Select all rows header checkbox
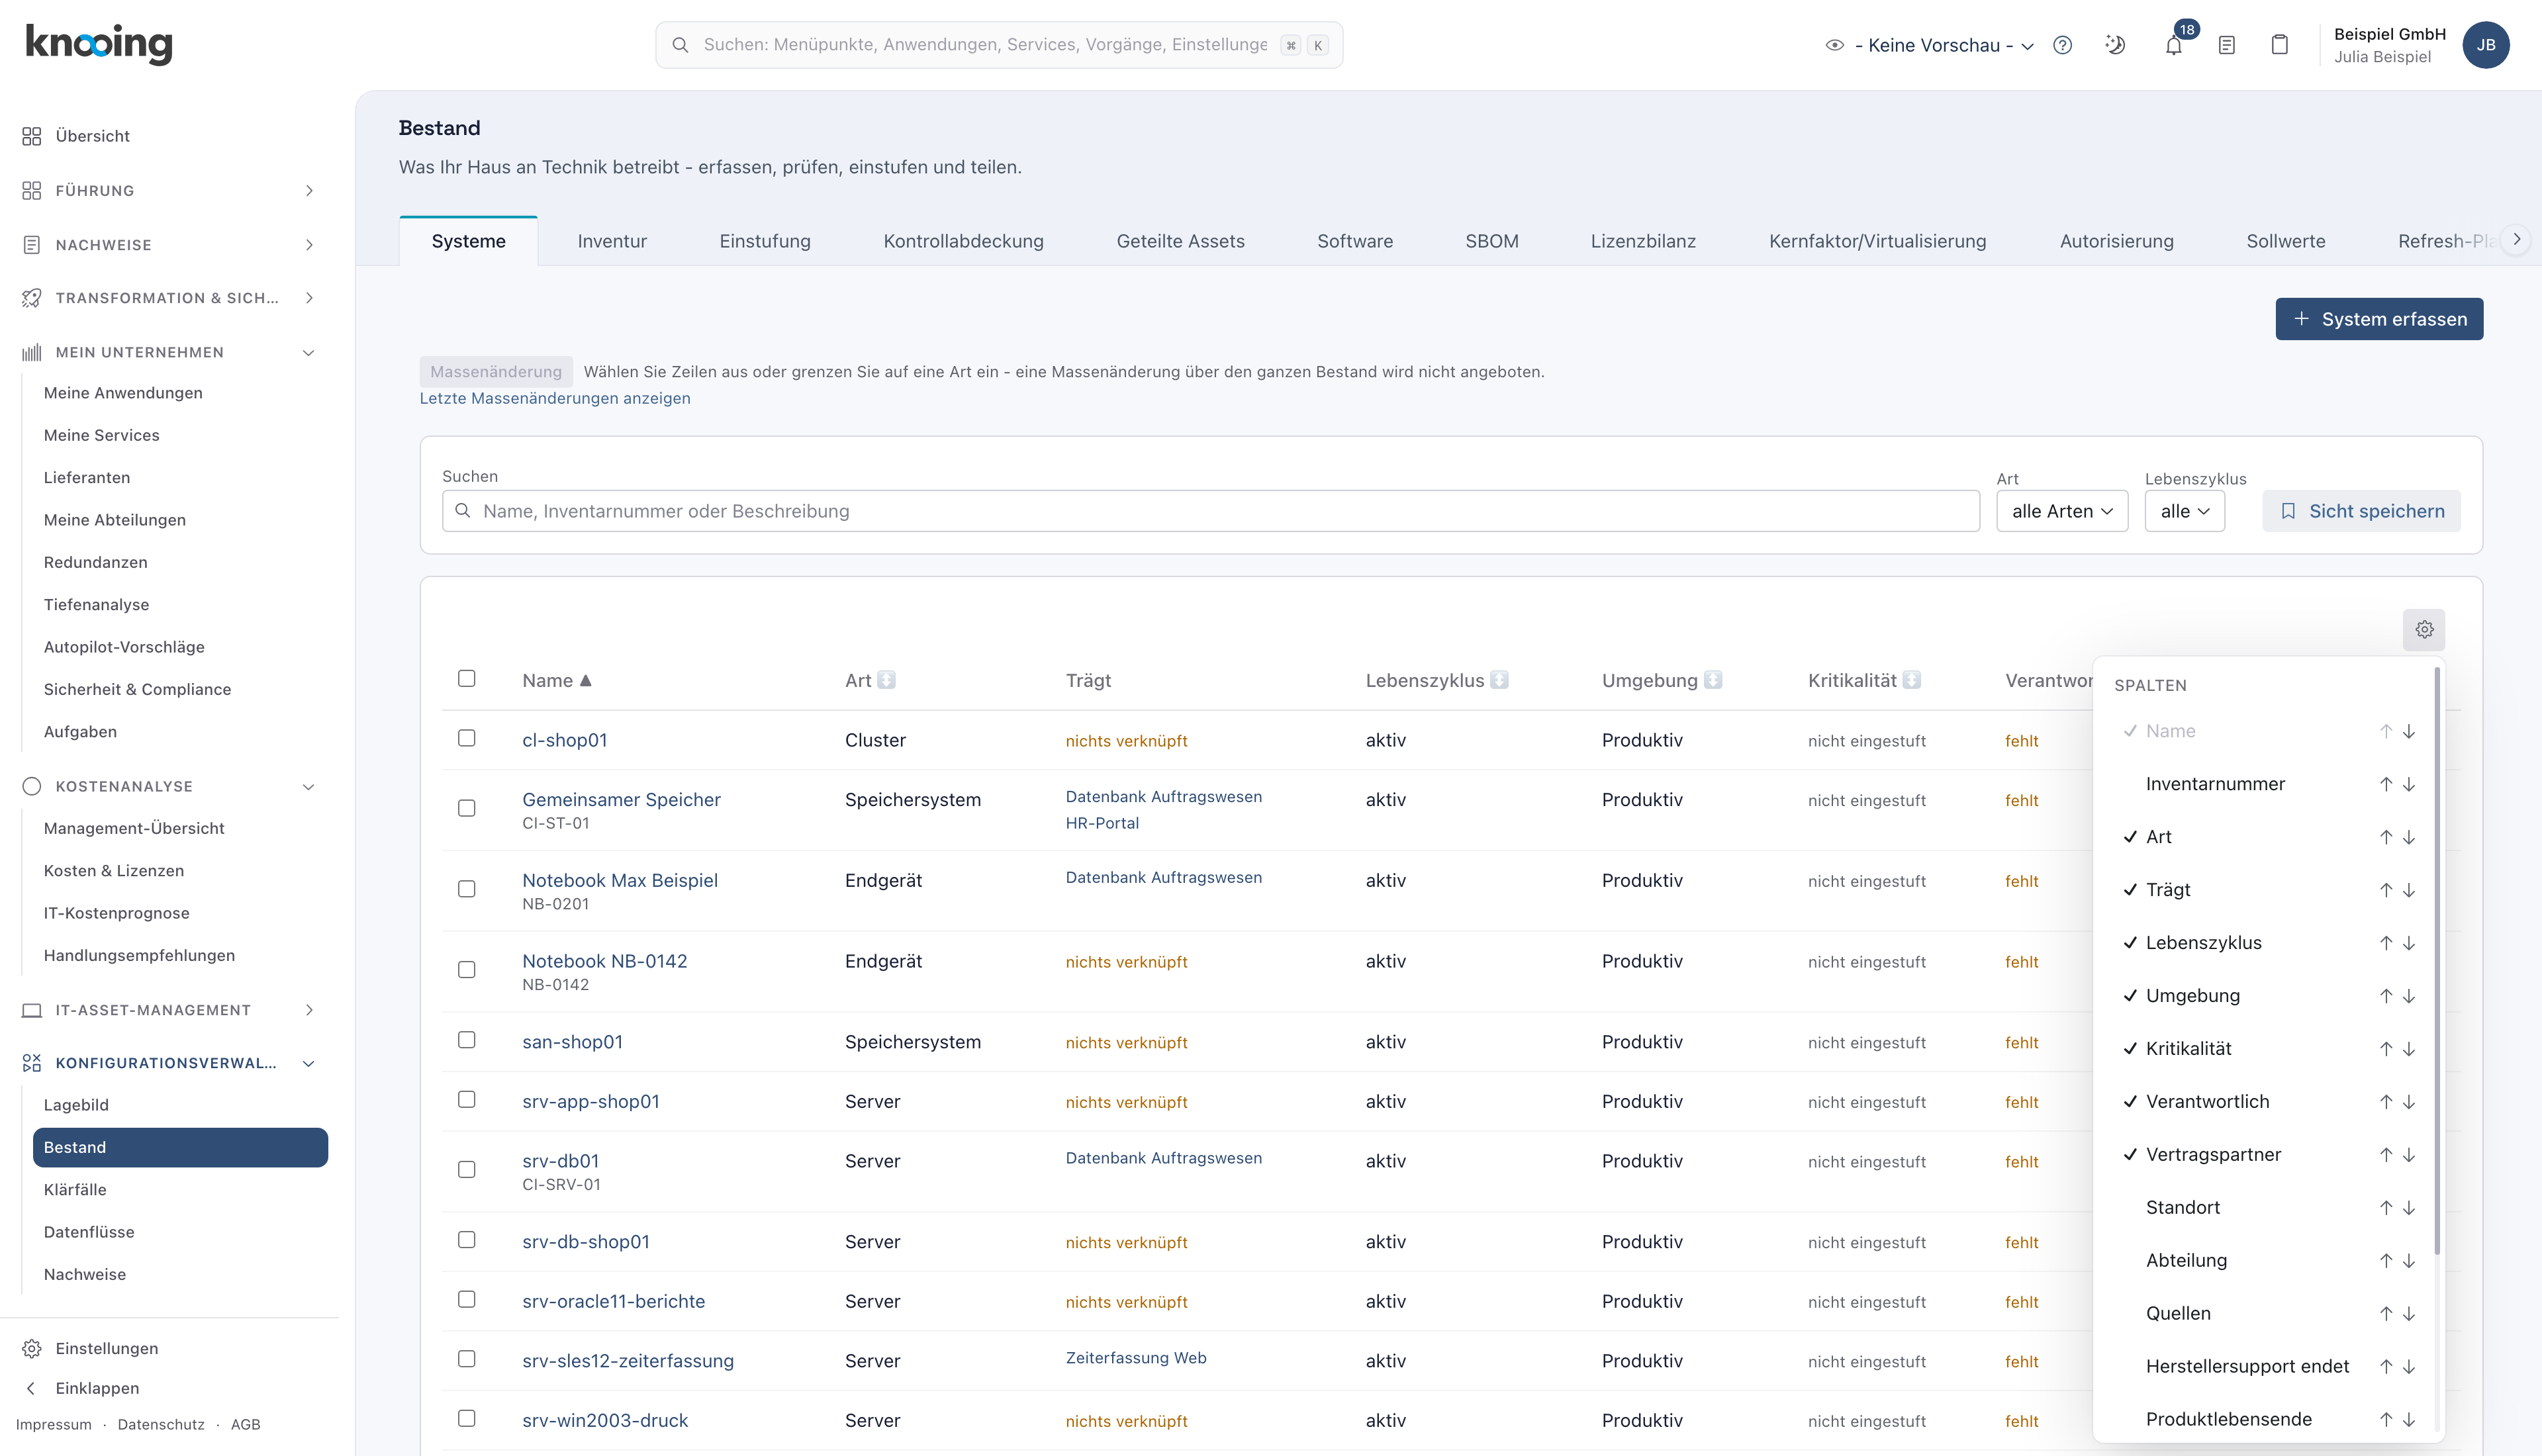 (467, 679)
